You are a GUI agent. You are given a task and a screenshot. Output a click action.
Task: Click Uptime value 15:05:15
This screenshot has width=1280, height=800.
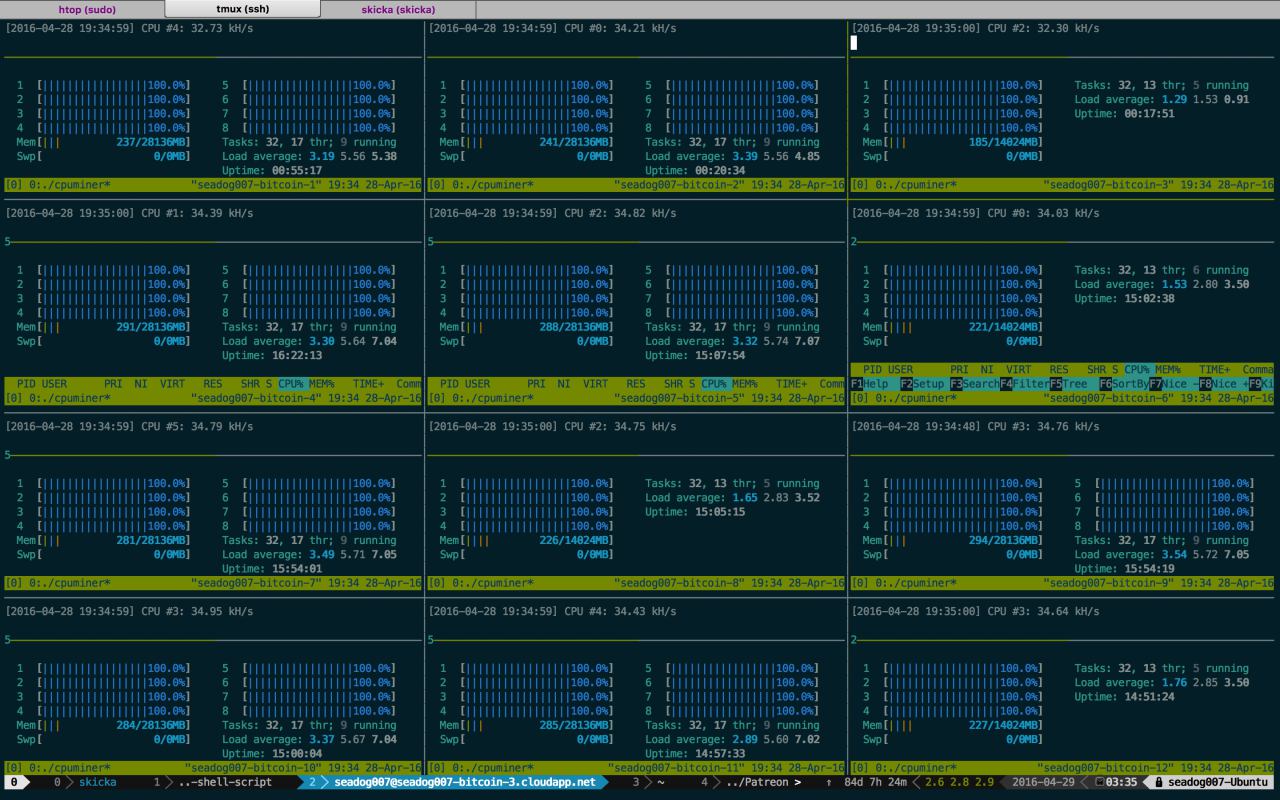click(x=720, y=512)
